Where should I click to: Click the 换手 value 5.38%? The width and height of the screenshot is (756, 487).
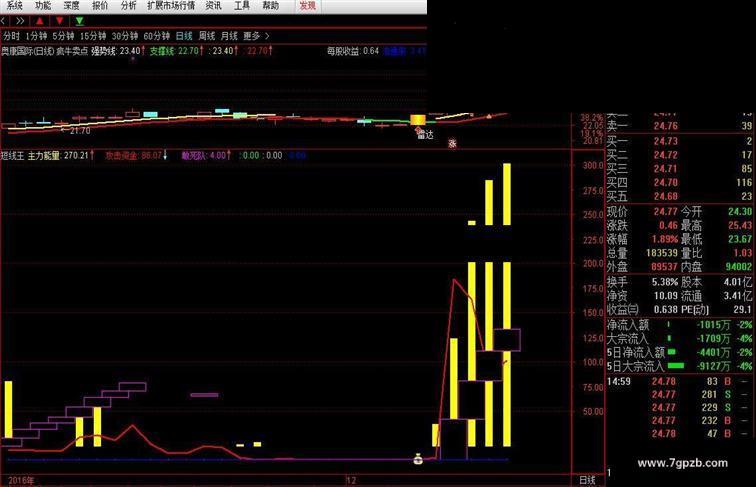665,282
